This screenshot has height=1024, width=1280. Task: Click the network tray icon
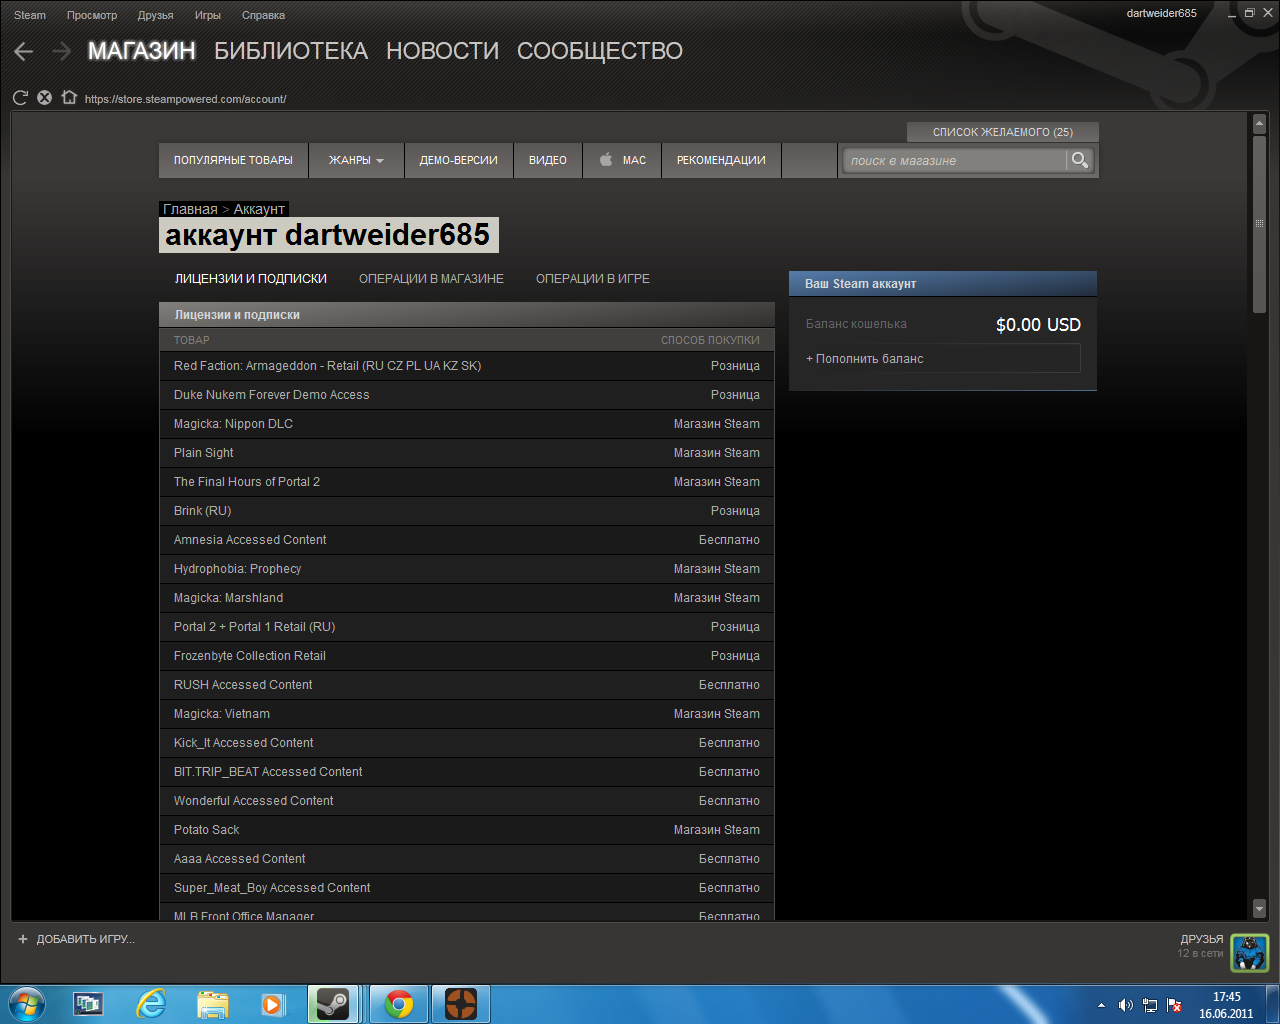point(1150,1005)
